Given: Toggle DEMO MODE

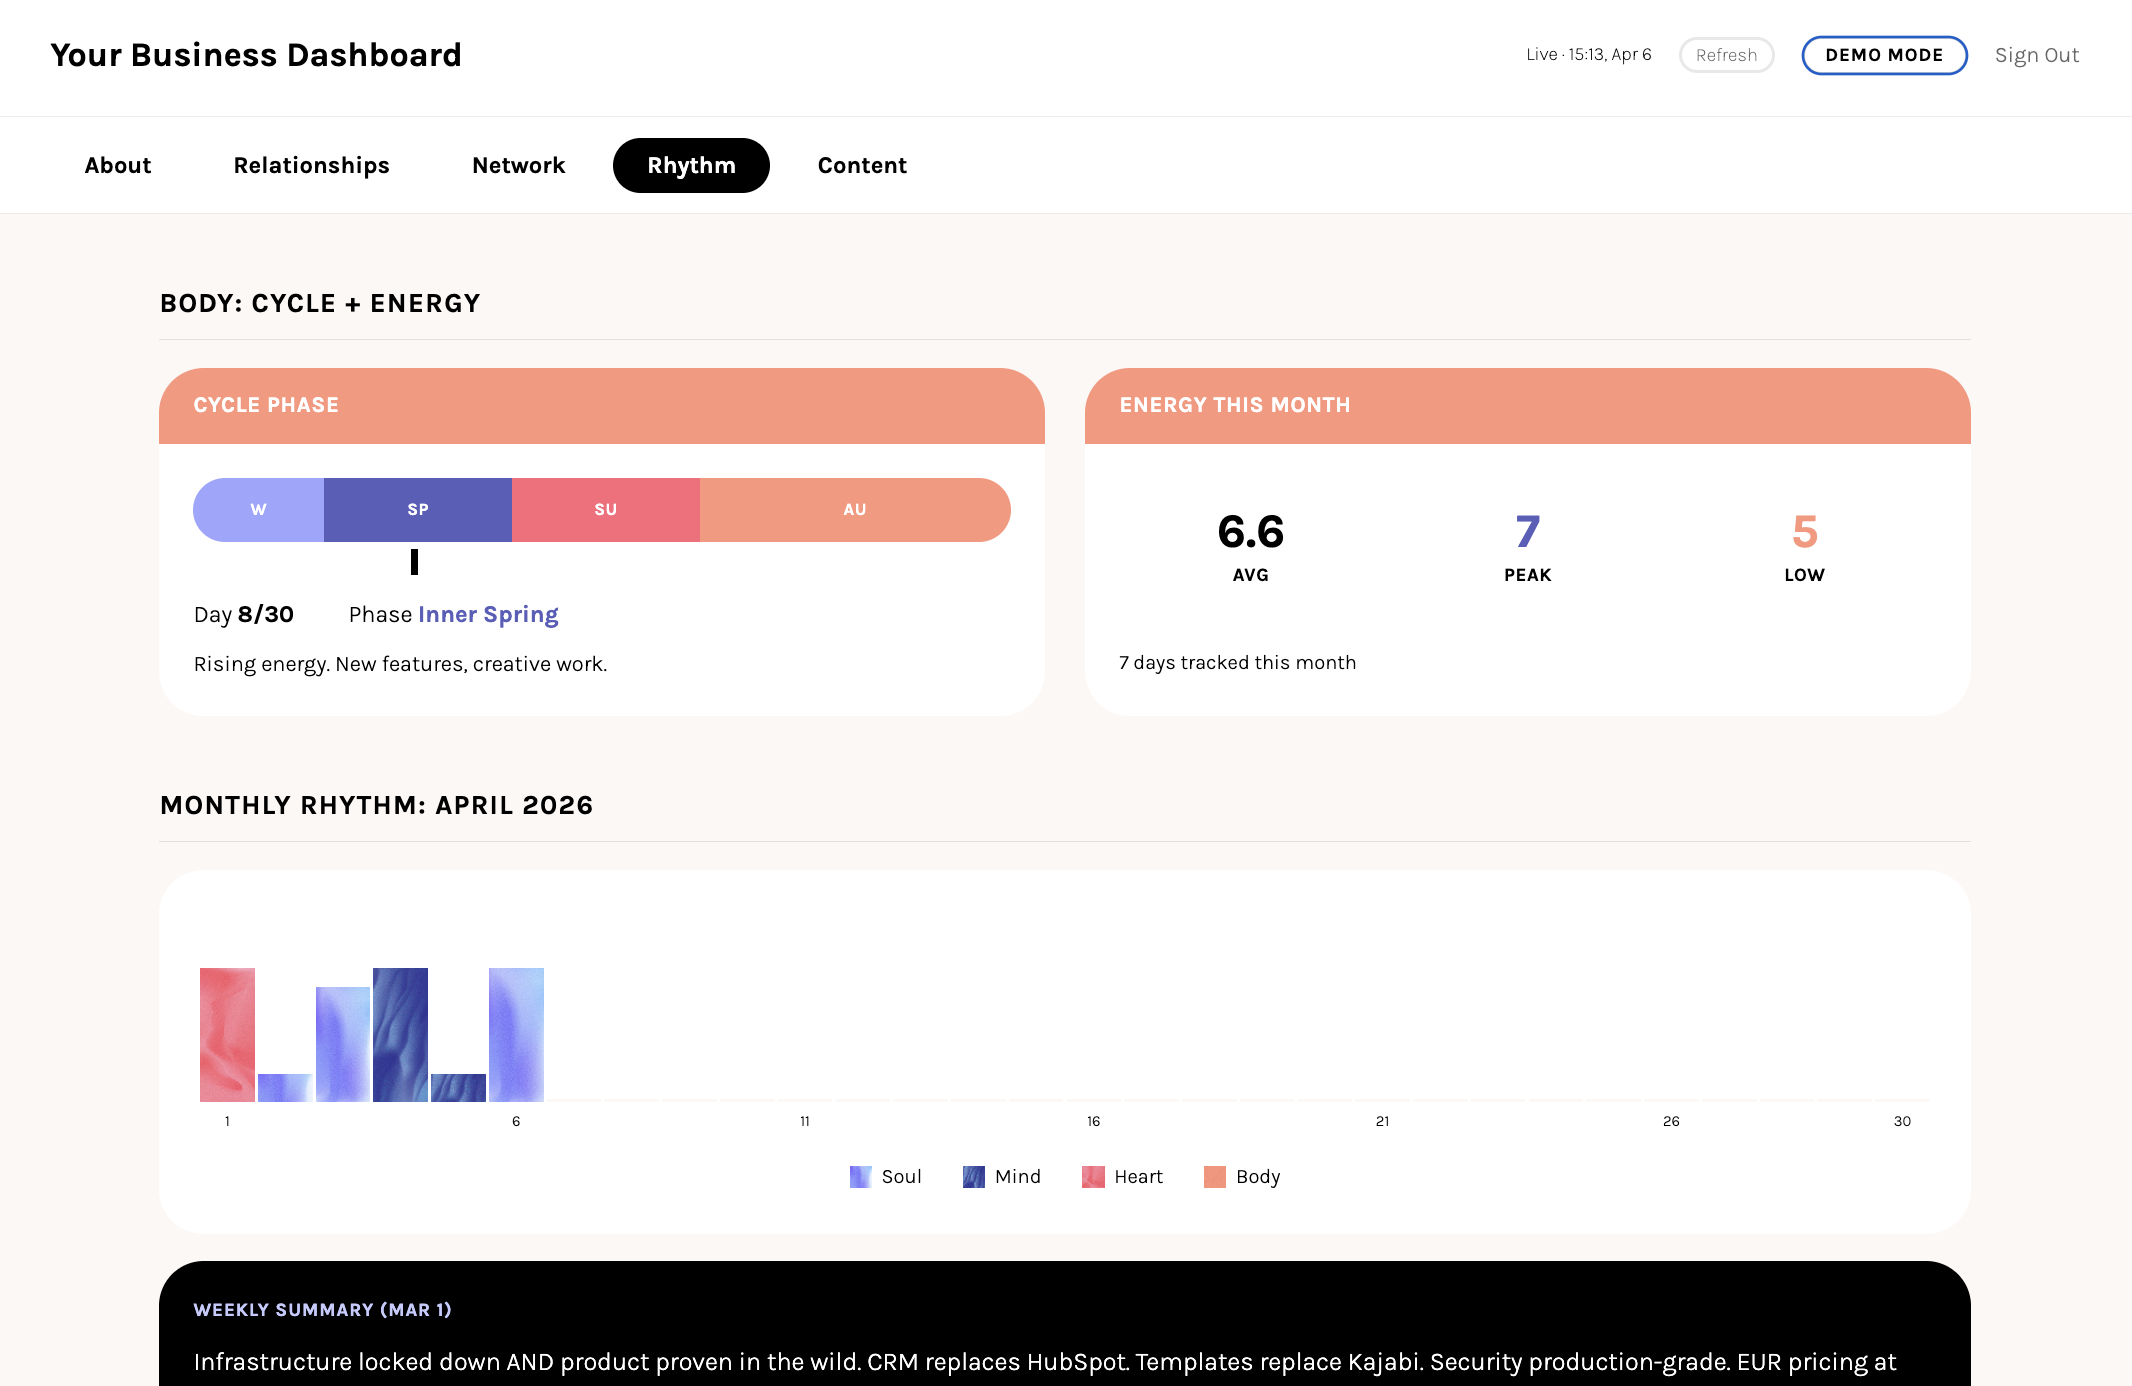Looking at the screenshot, I should coord(1884,55).
